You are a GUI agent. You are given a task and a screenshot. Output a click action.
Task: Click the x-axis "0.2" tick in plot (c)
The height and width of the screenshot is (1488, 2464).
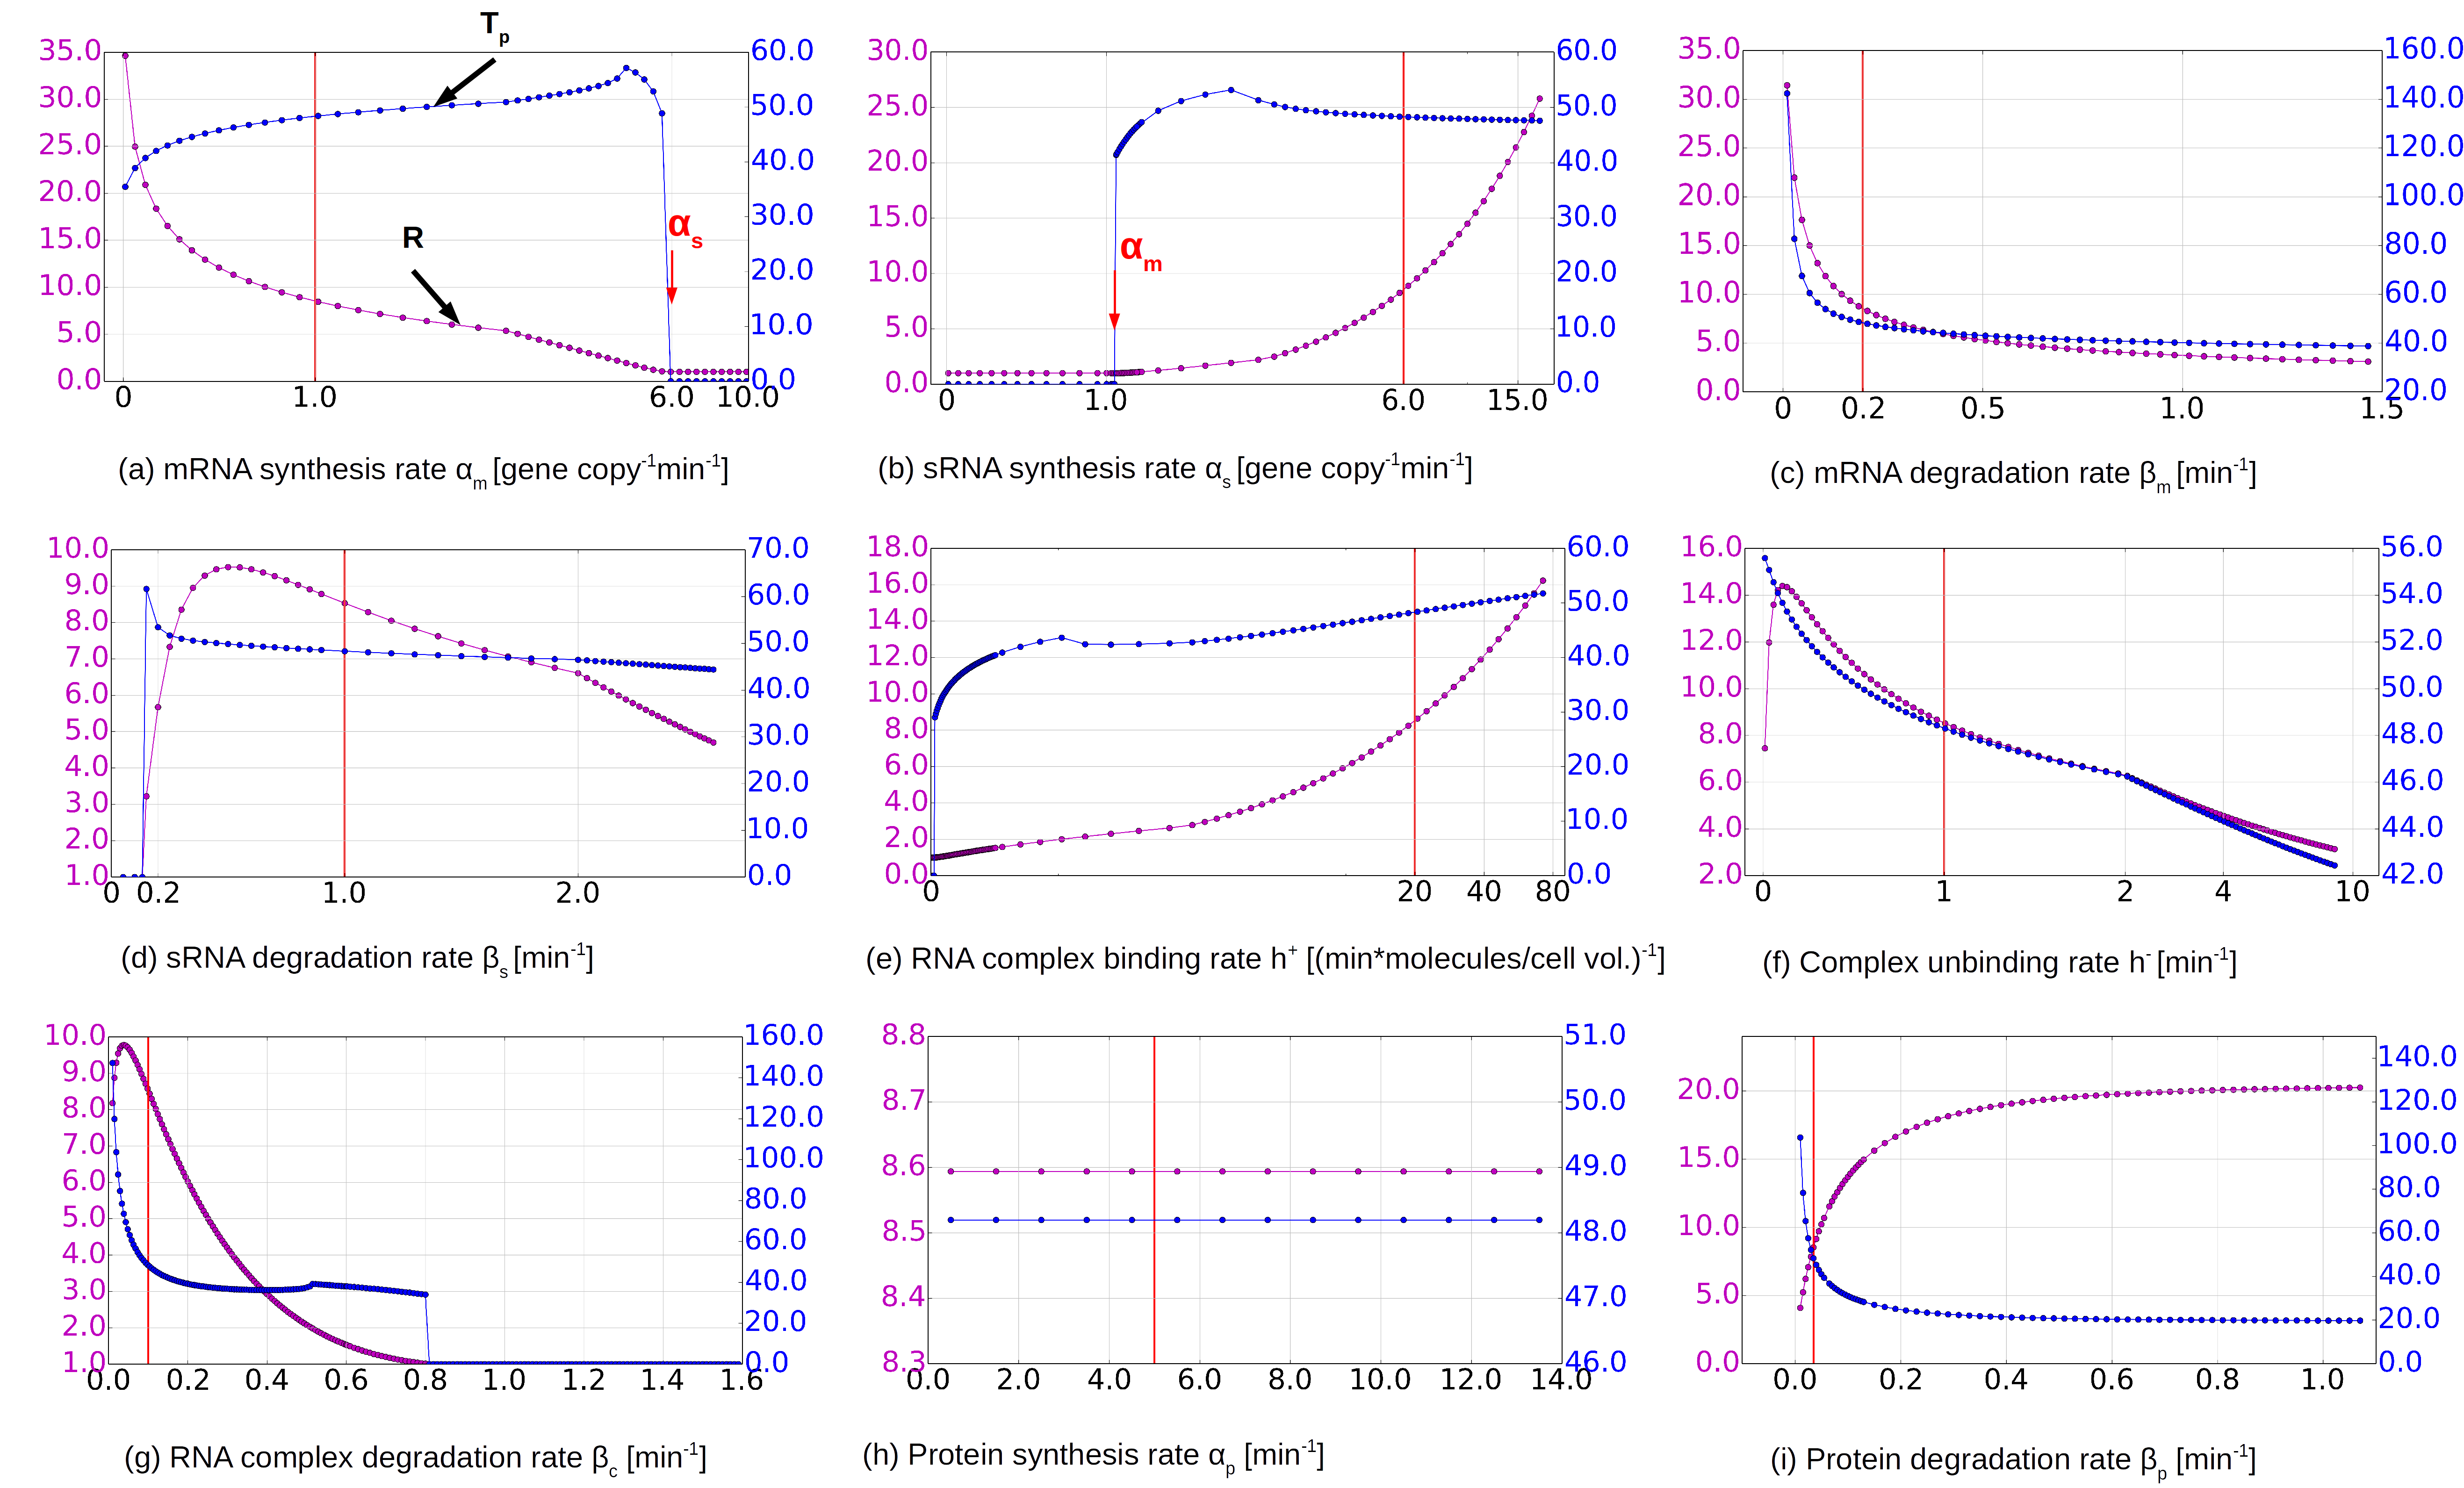point(1863,408)
